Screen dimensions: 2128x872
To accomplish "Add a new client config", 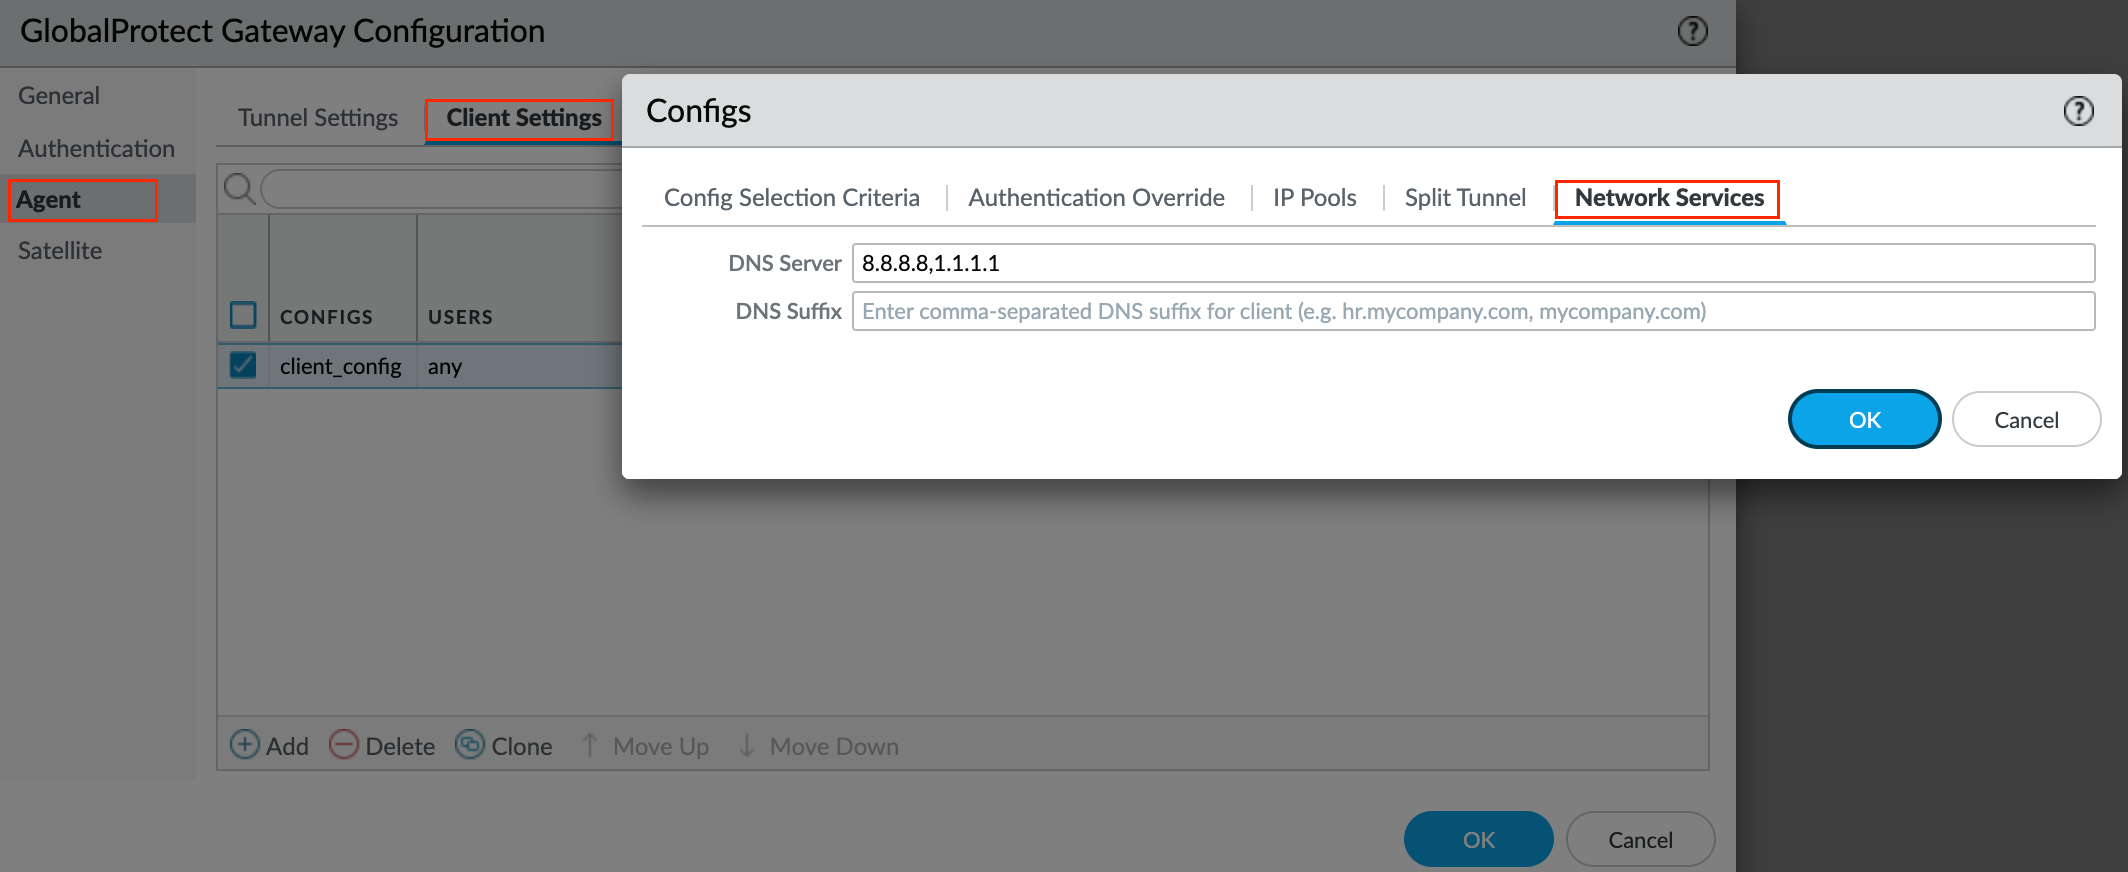I will (270, 746).
